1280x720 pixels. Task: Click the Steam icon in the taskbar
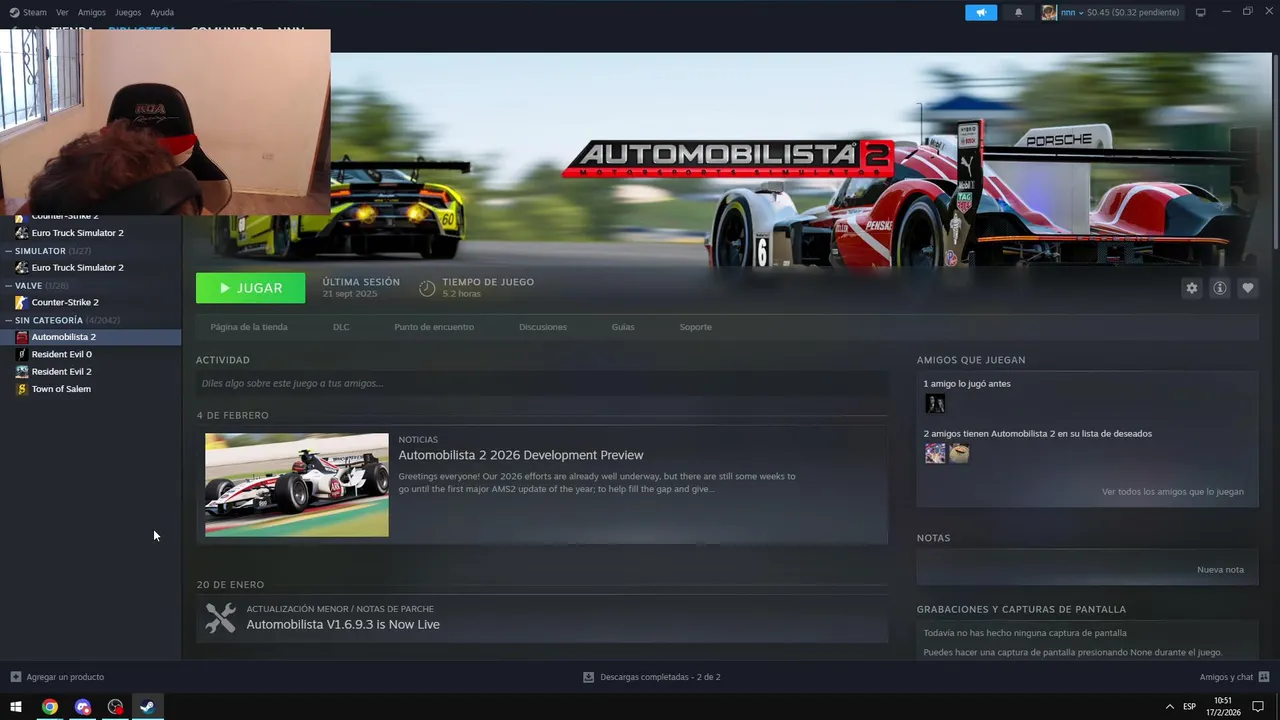(x=147, y=706)
